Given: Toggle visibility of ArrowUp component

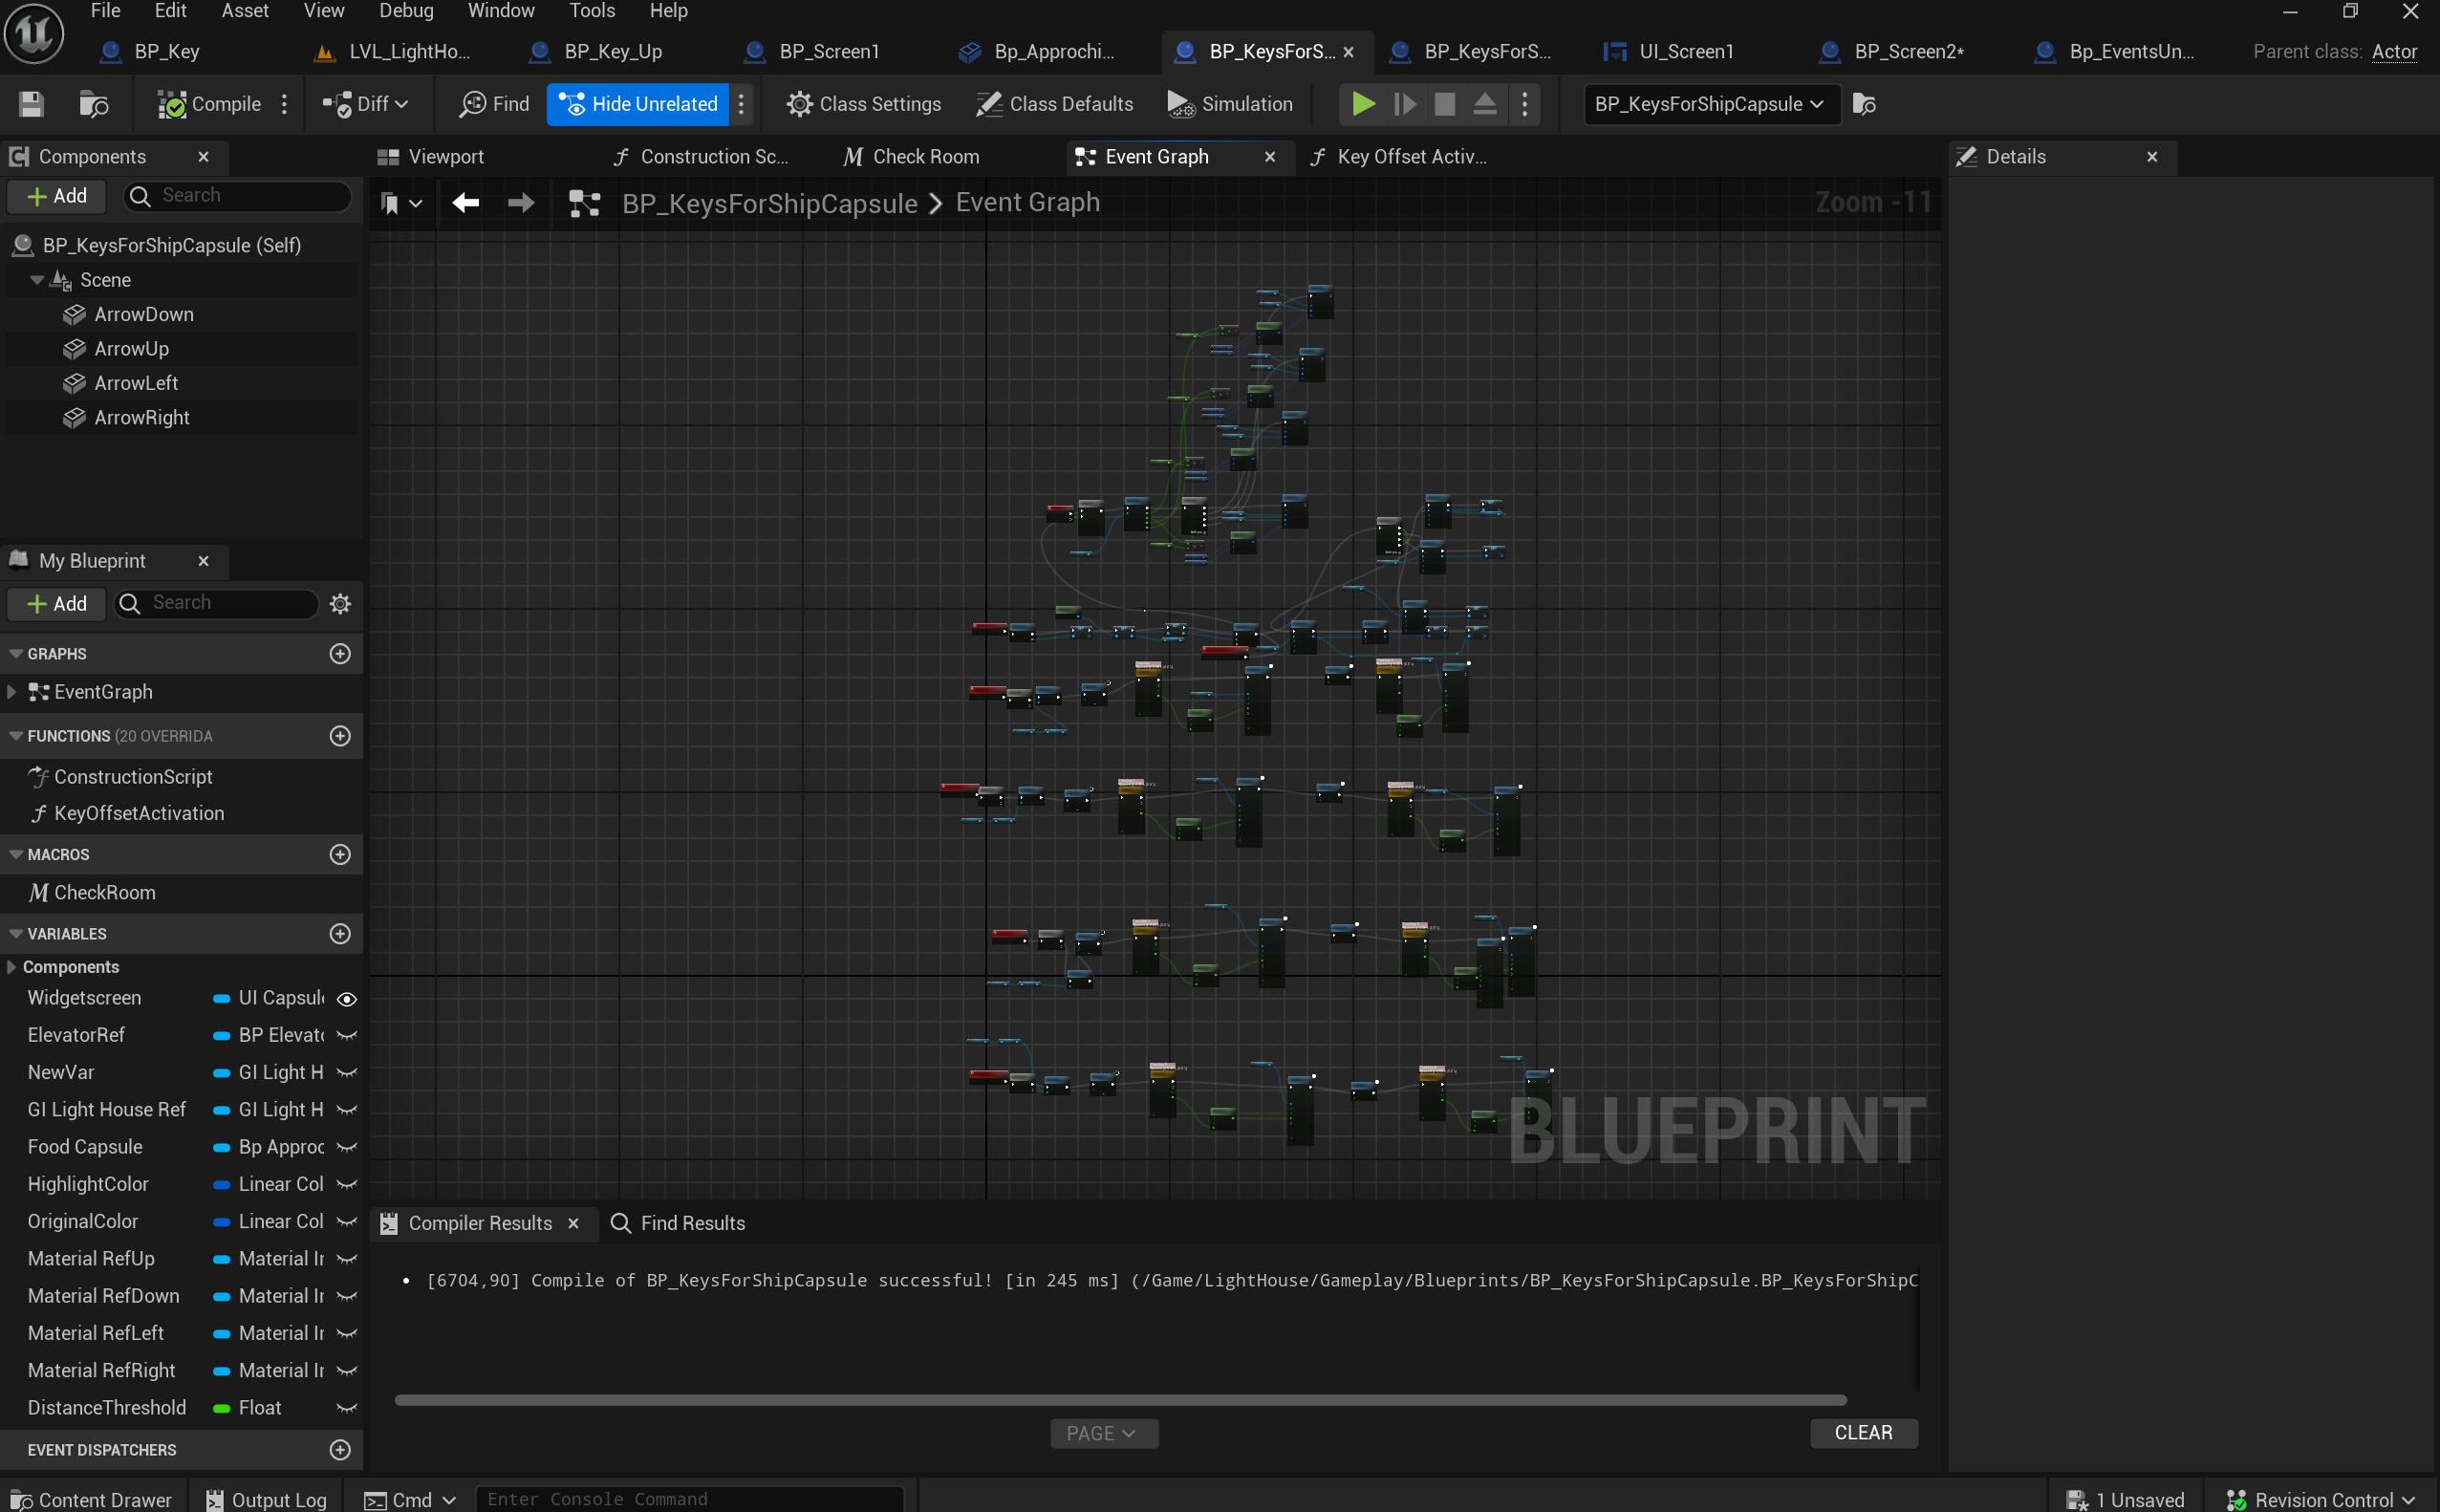Looking at the screenshot, I should tap(347, 349).
